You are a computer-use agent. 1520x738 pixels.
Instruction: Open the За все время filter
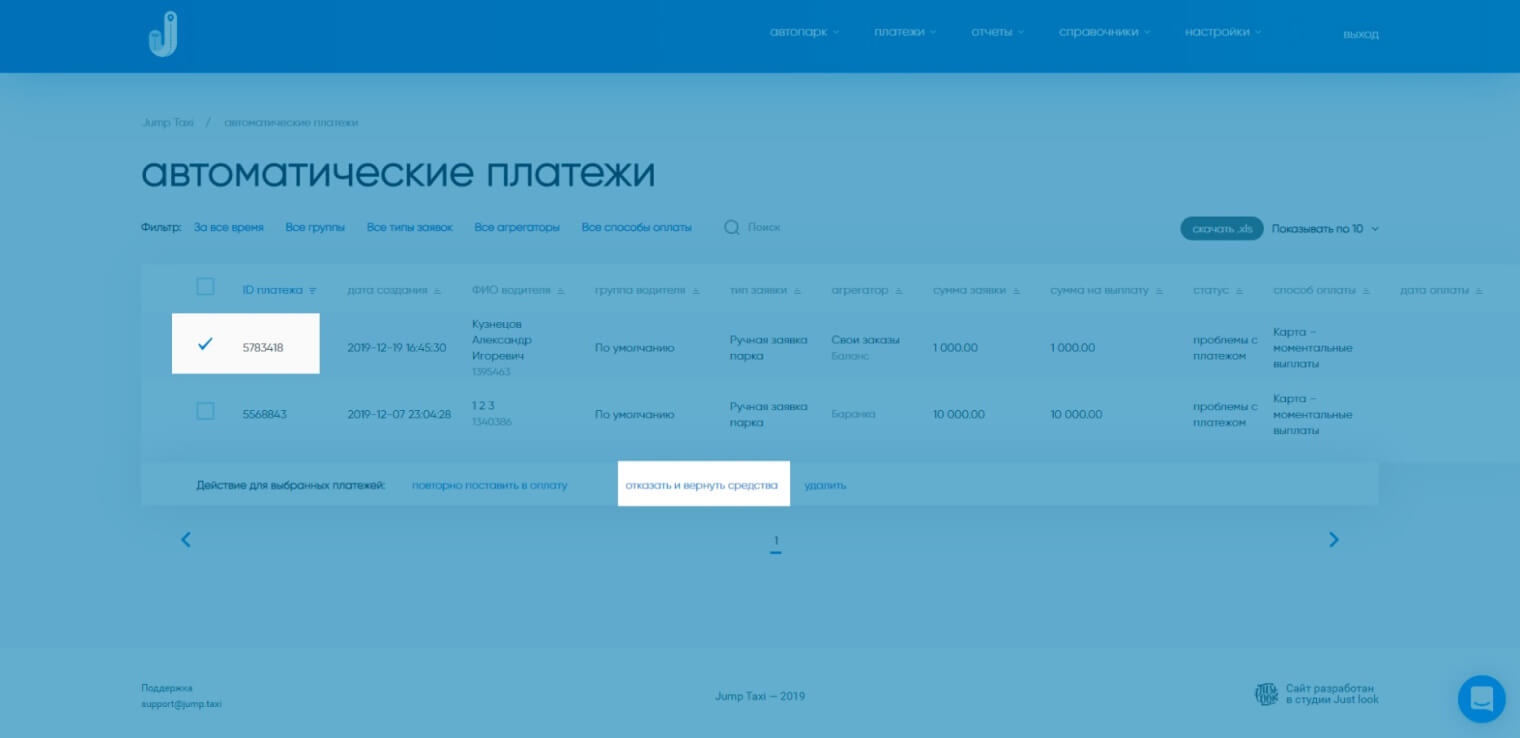[229, 228]
